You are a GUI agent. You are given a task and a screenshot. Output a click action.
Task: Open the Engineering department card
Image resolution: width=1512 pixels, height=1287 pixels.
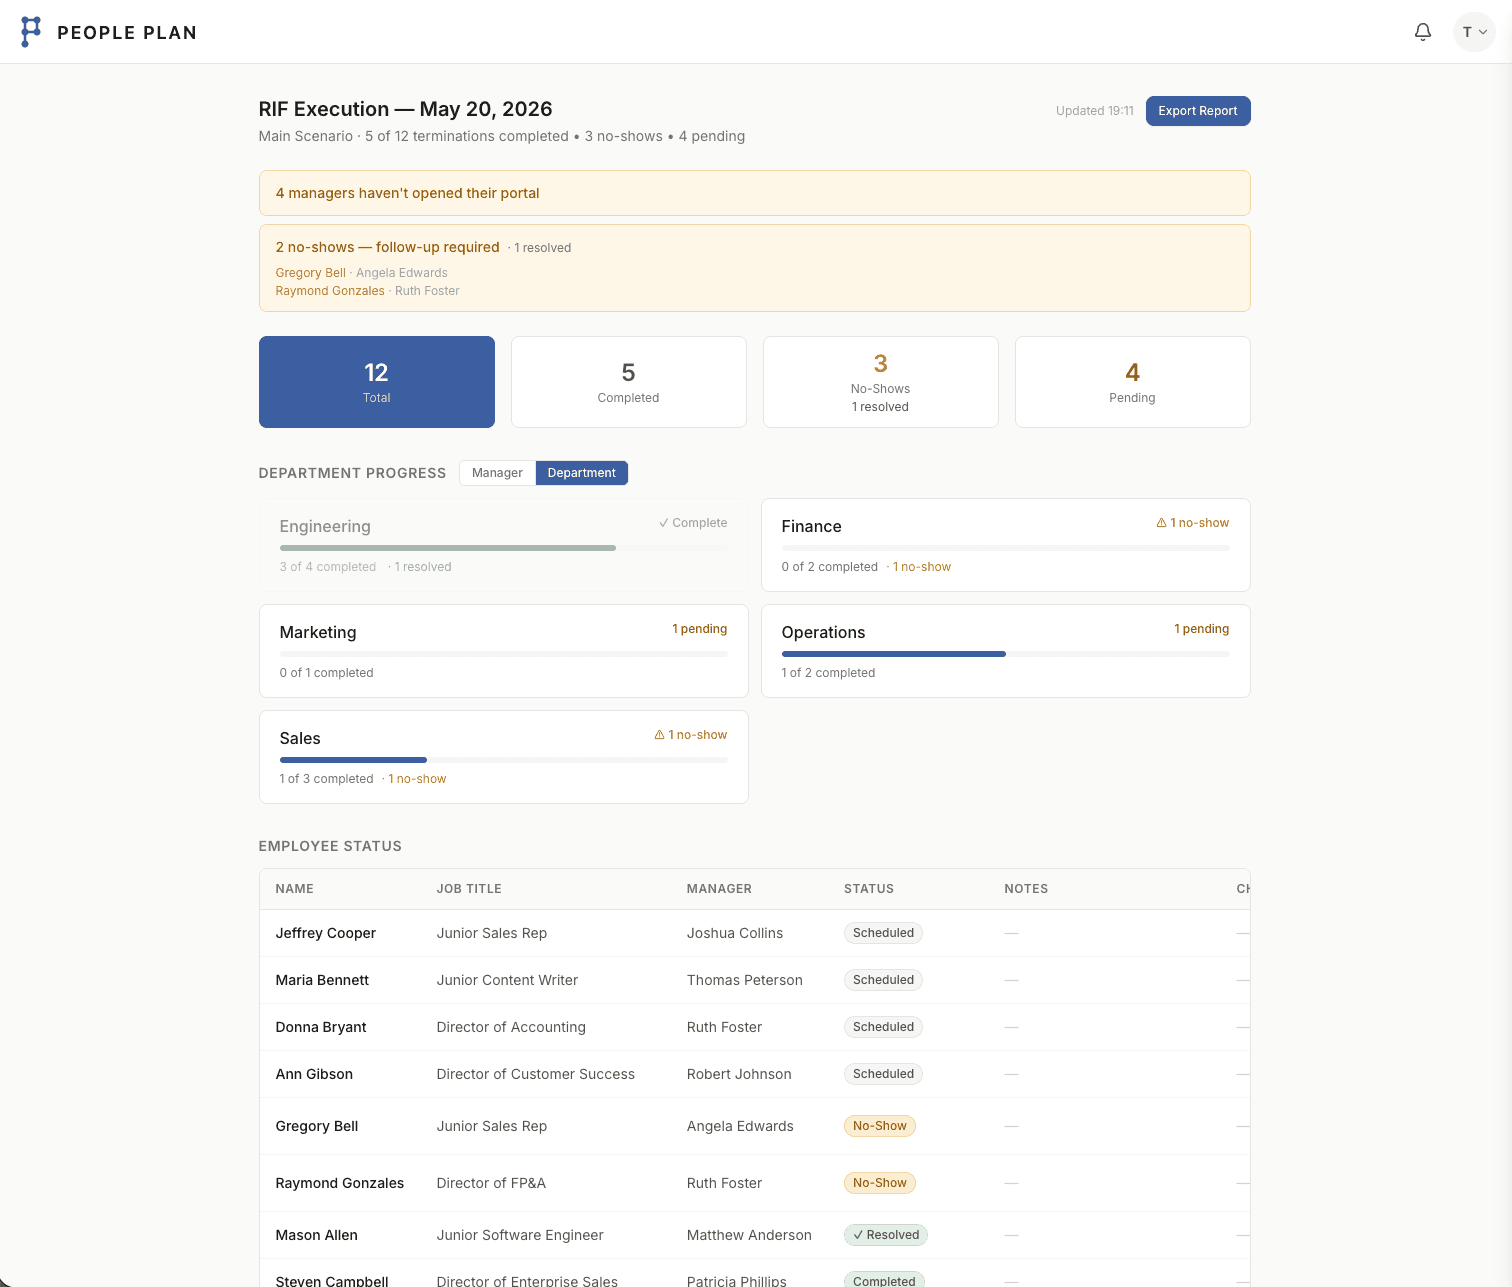click(504, 545)
